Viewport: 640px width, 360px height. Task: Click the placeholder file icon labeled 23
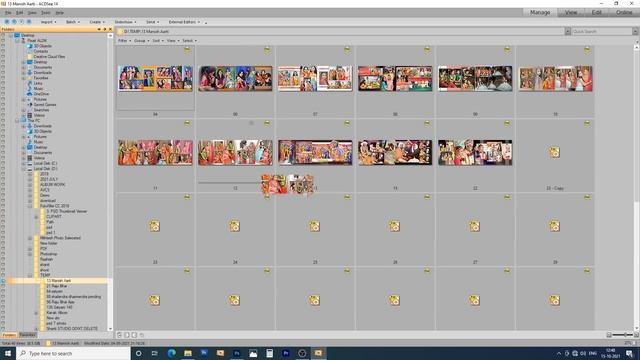(x=154, y=226)
